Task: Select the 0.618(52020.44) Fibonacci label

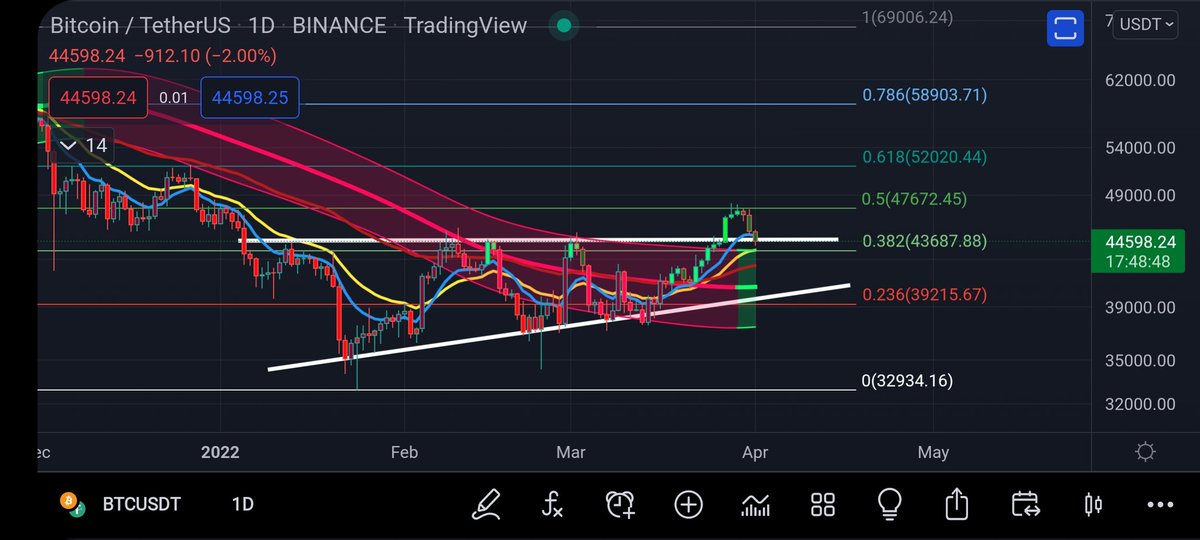Action: click(x=924, y=157)
